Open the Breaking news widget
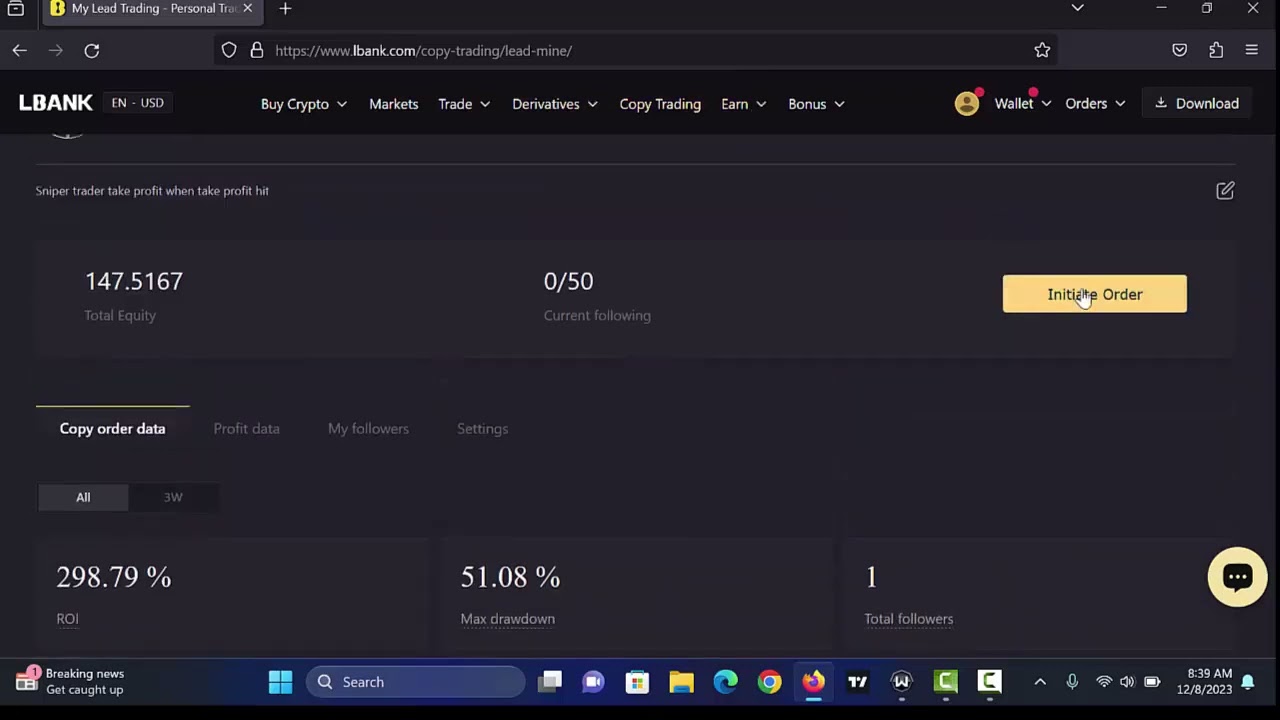Screen dimensions: 1280x720 point(70,681)
